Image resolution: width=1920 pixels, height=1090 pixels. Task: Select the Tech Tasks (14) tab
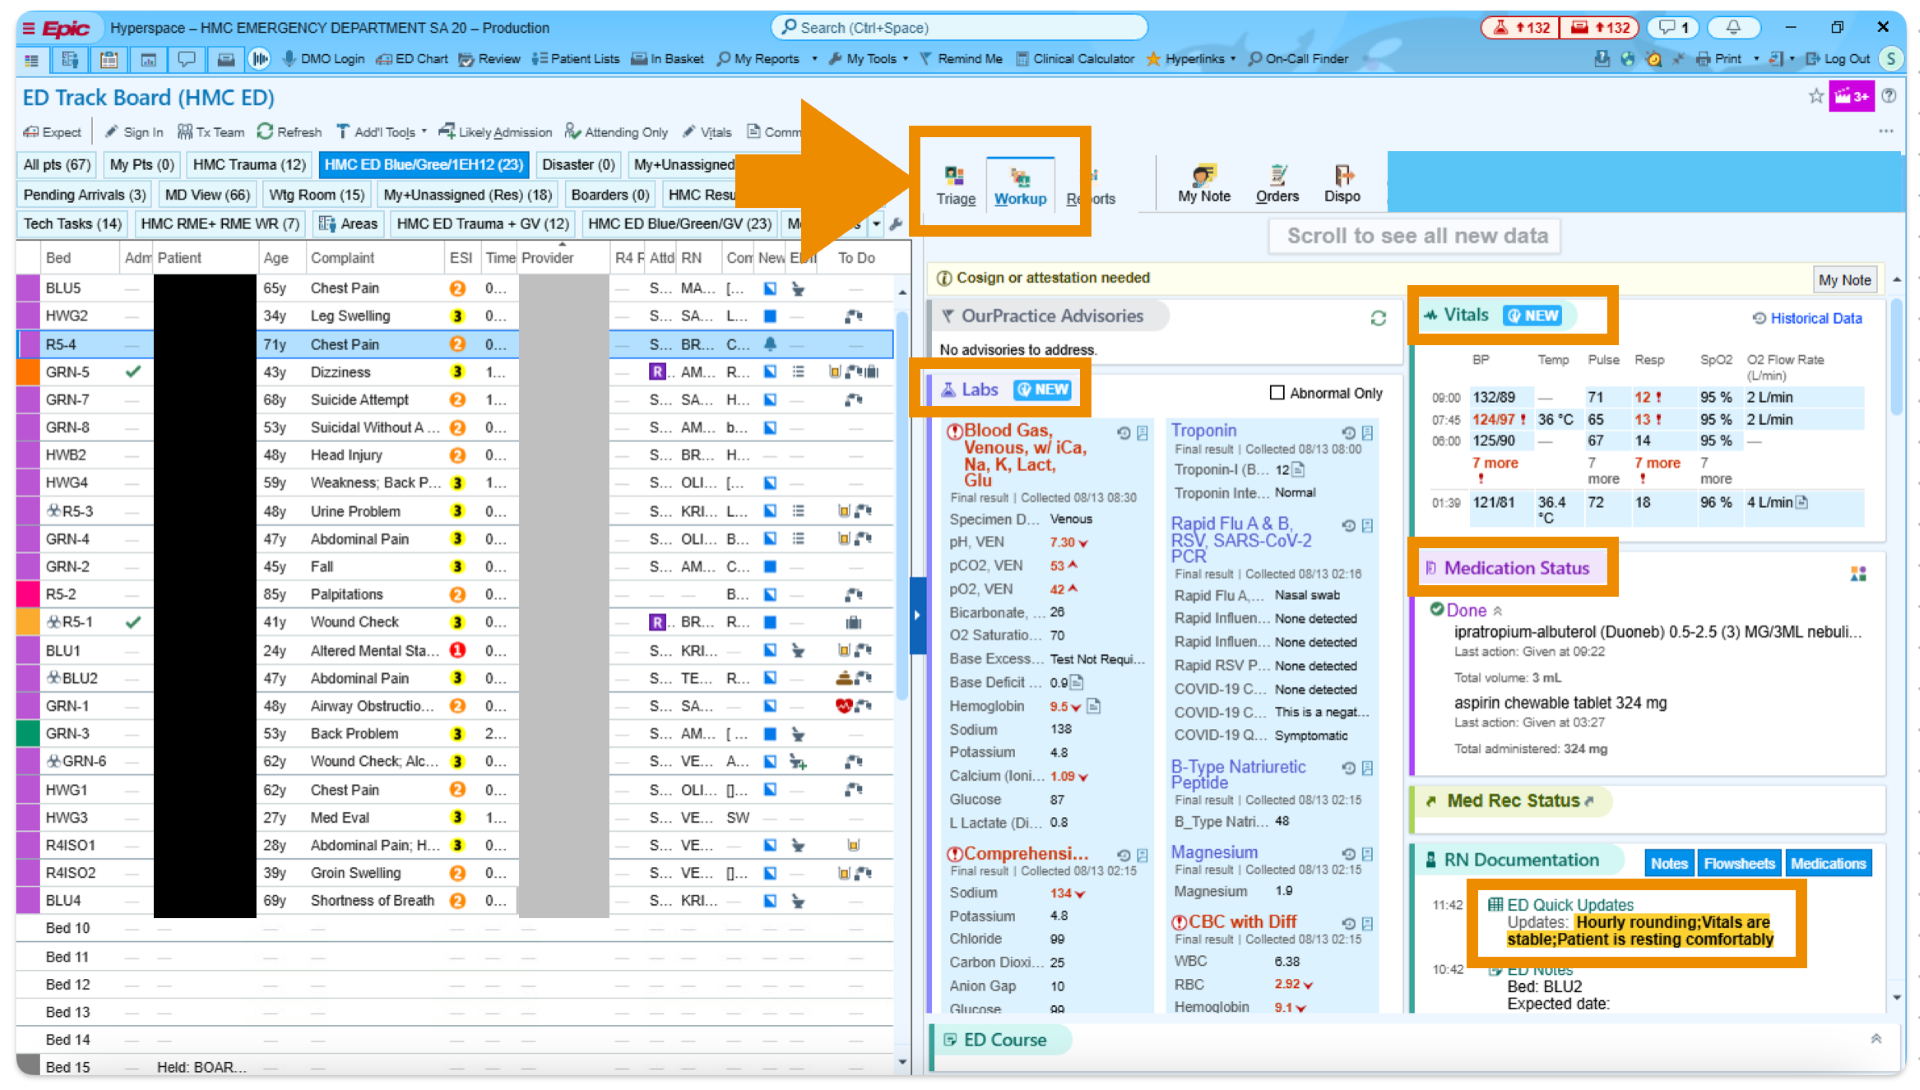pyautogui.click(x=72, y=224)
